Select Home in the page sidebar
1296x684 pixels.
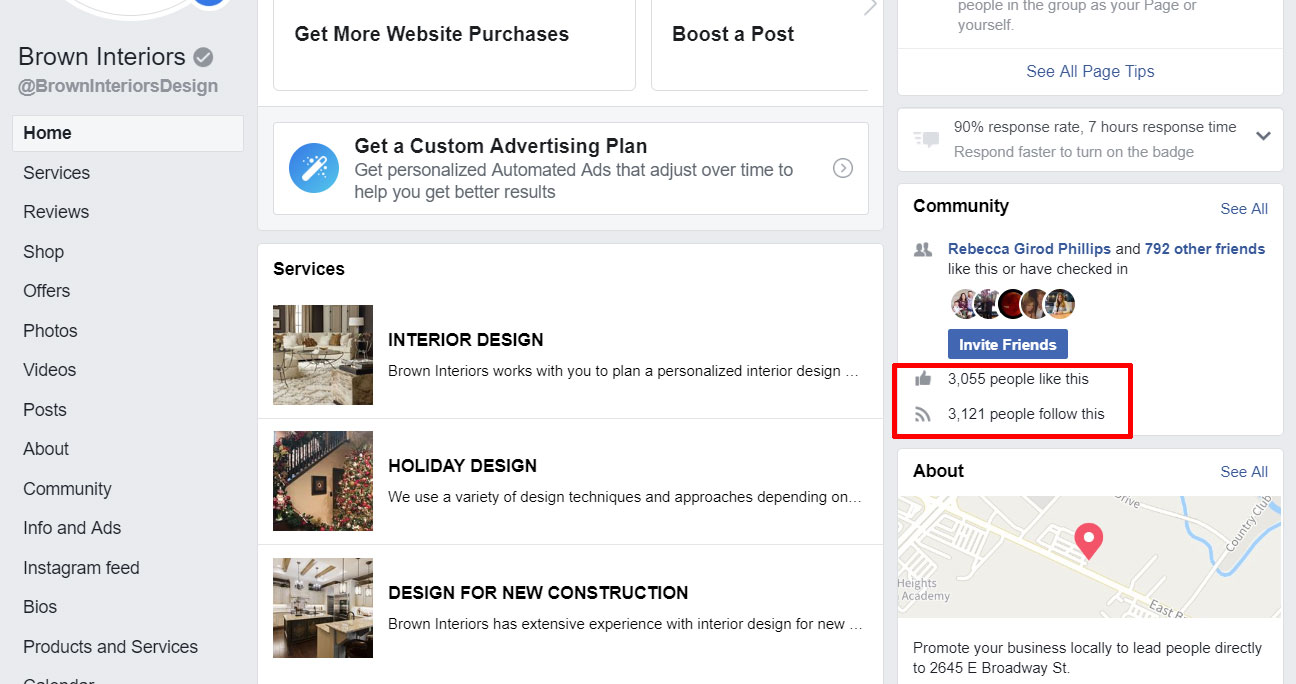[128, 133]
